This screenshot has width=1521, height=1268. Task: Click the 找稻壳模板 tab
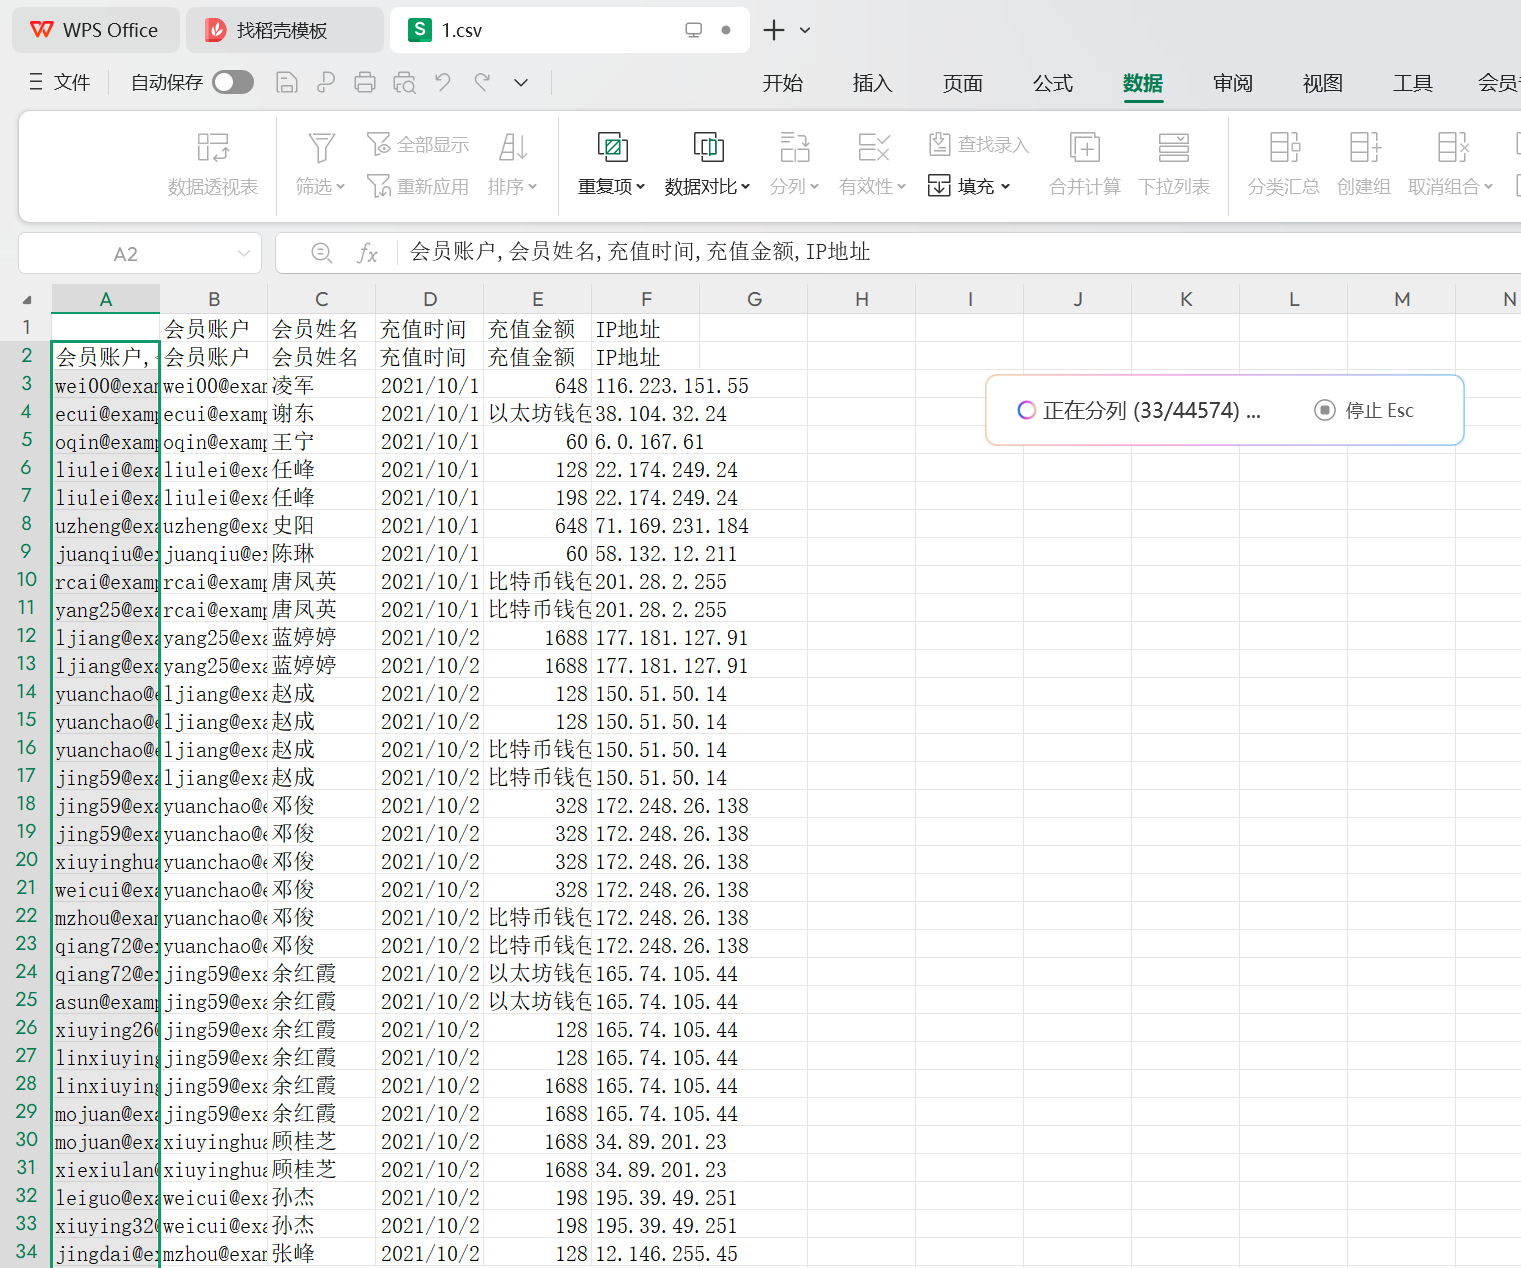click(x=283, y=31)
